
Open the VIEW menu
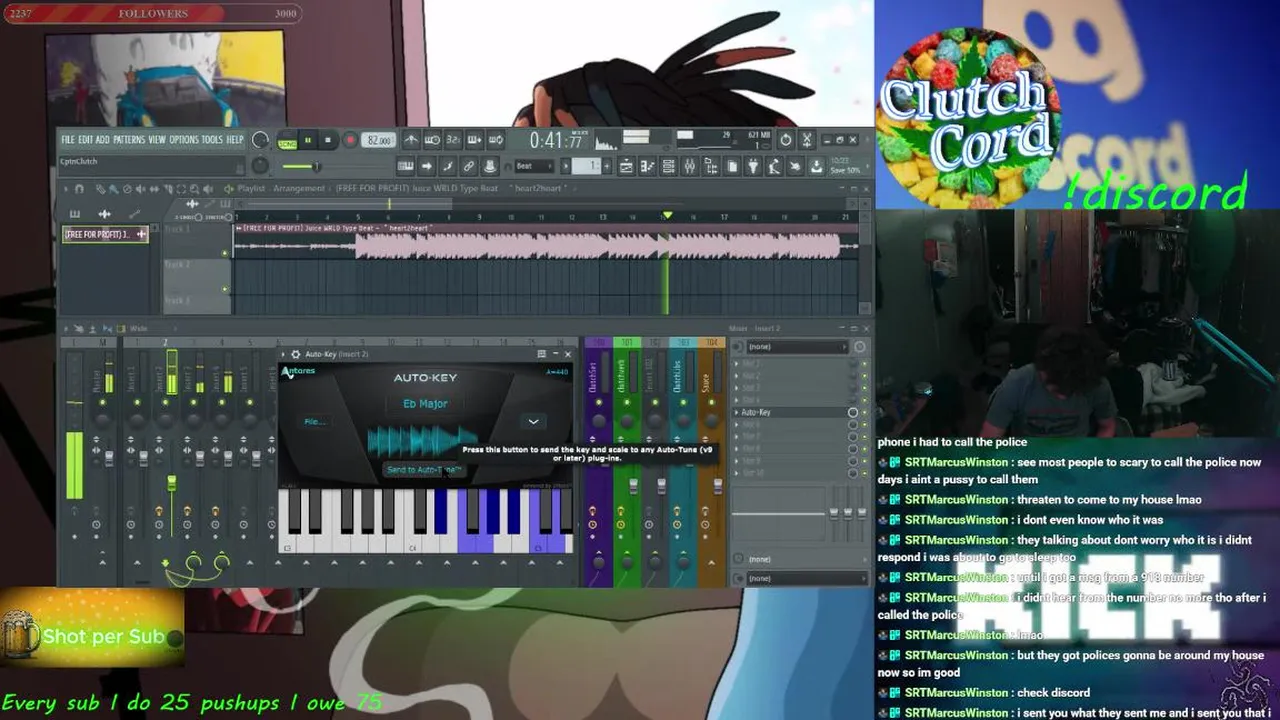157,140
